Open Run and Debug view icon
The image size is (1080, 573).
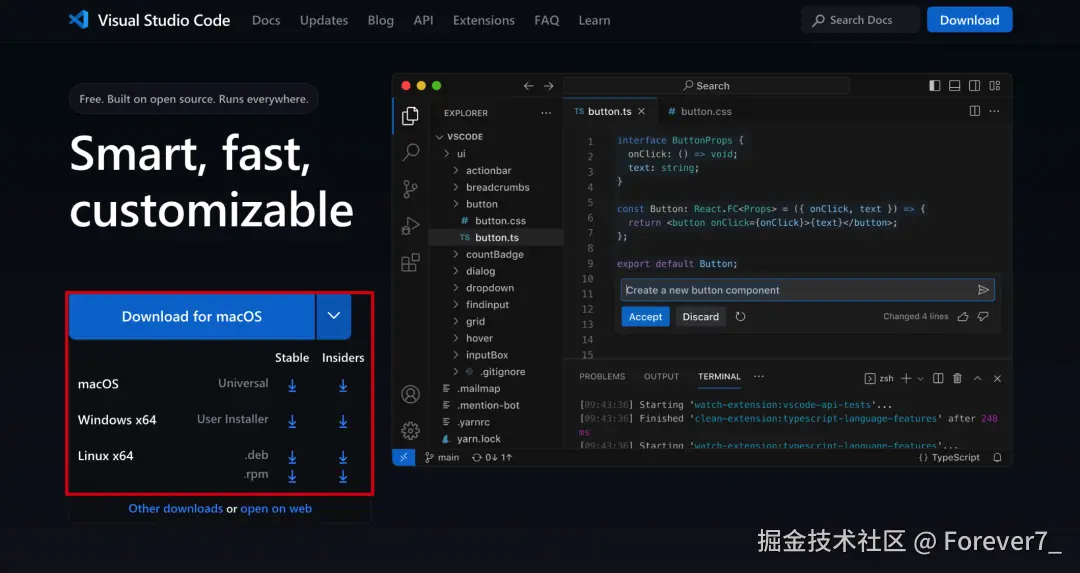(411, 226)
